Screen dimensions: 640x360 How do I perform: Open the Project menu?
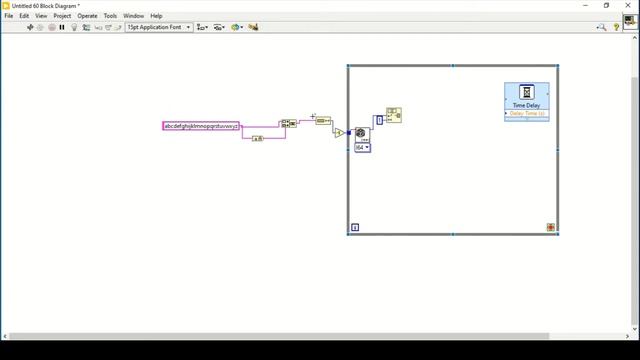pyautogui.click(x=62, y=16)
